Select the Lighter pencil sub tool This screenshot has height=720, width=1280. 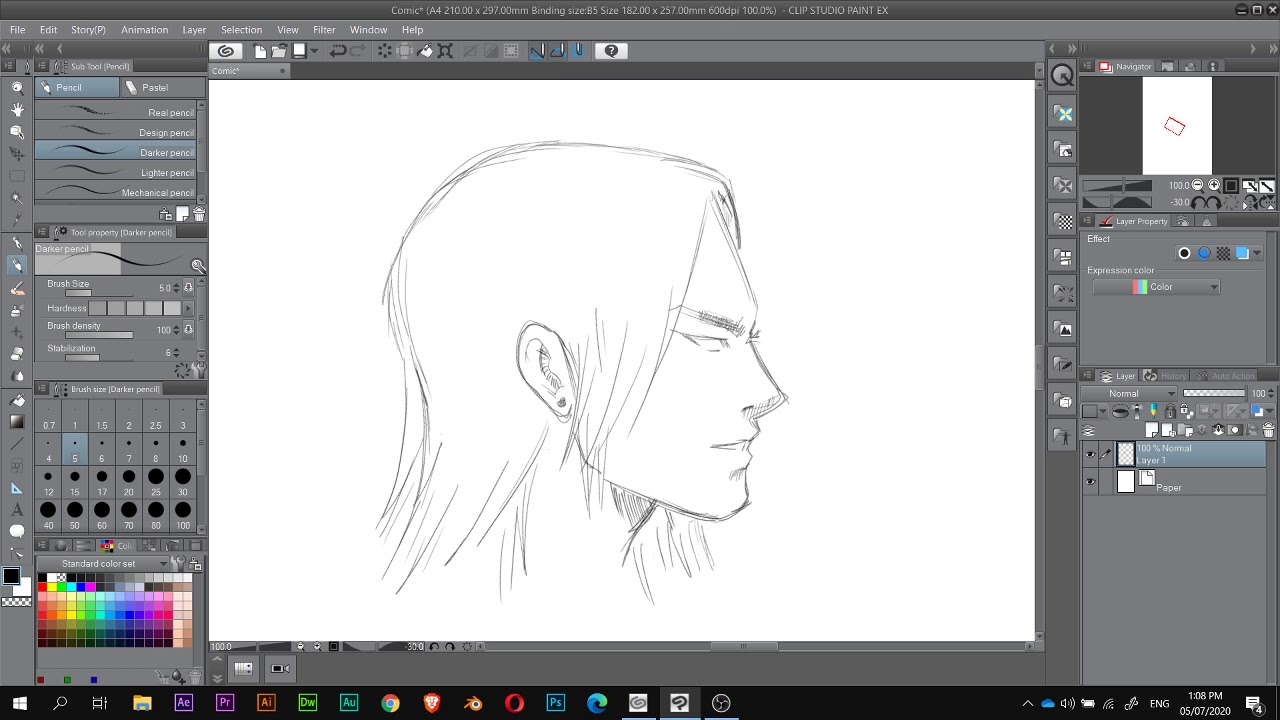(x=116, y=172)
